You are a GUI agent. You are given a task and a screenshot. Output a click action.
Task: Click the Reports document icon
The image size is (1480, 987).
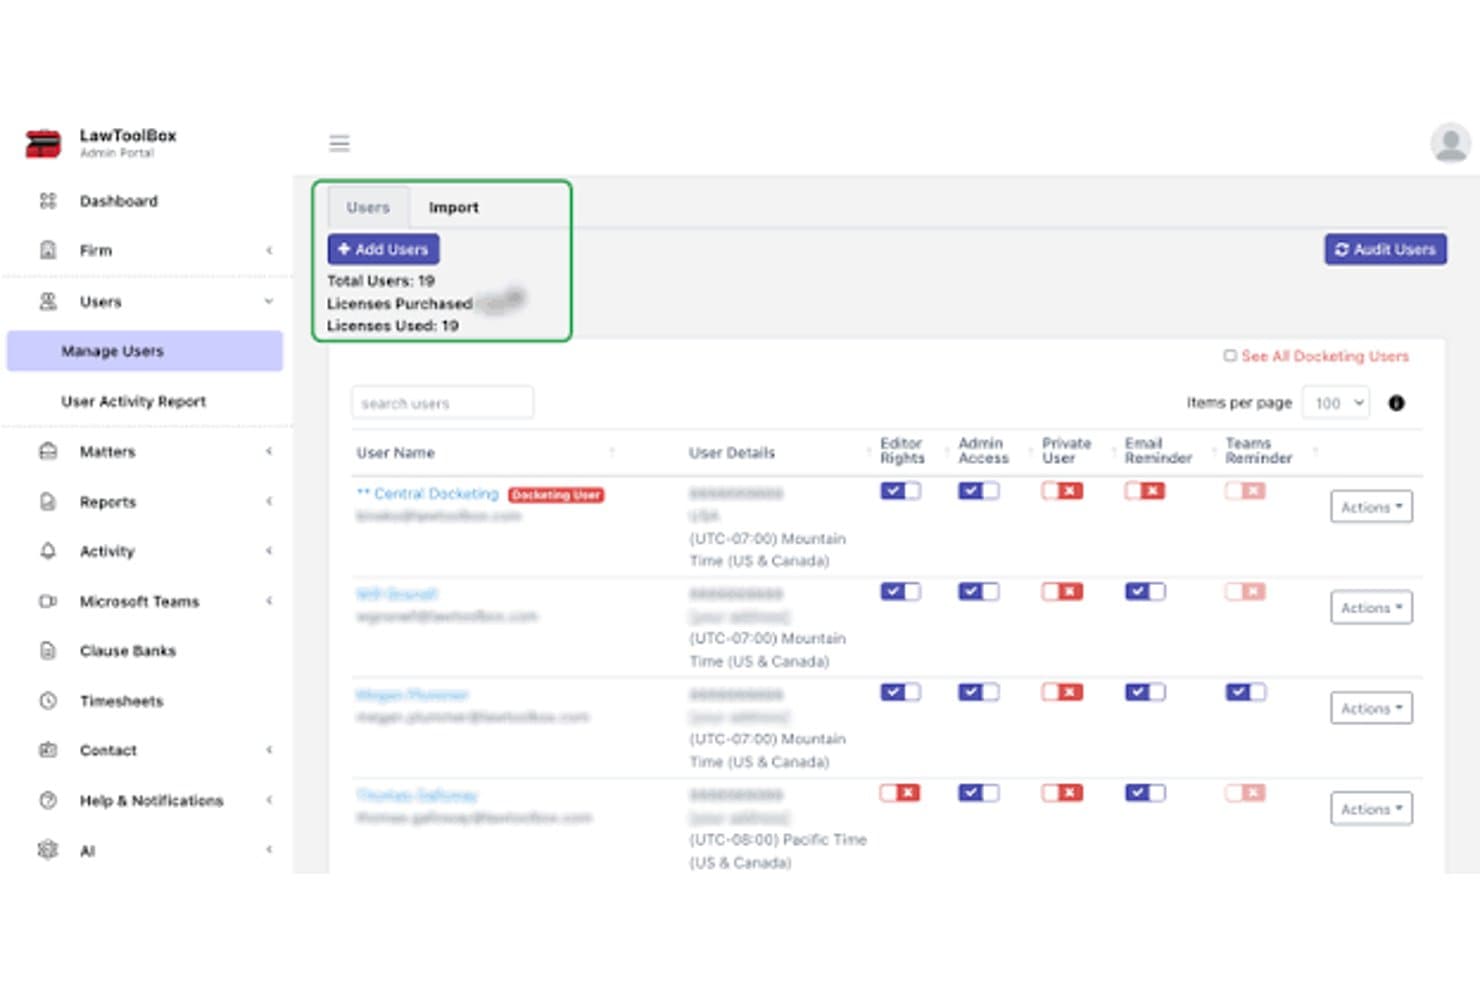(x=48, y=501)
